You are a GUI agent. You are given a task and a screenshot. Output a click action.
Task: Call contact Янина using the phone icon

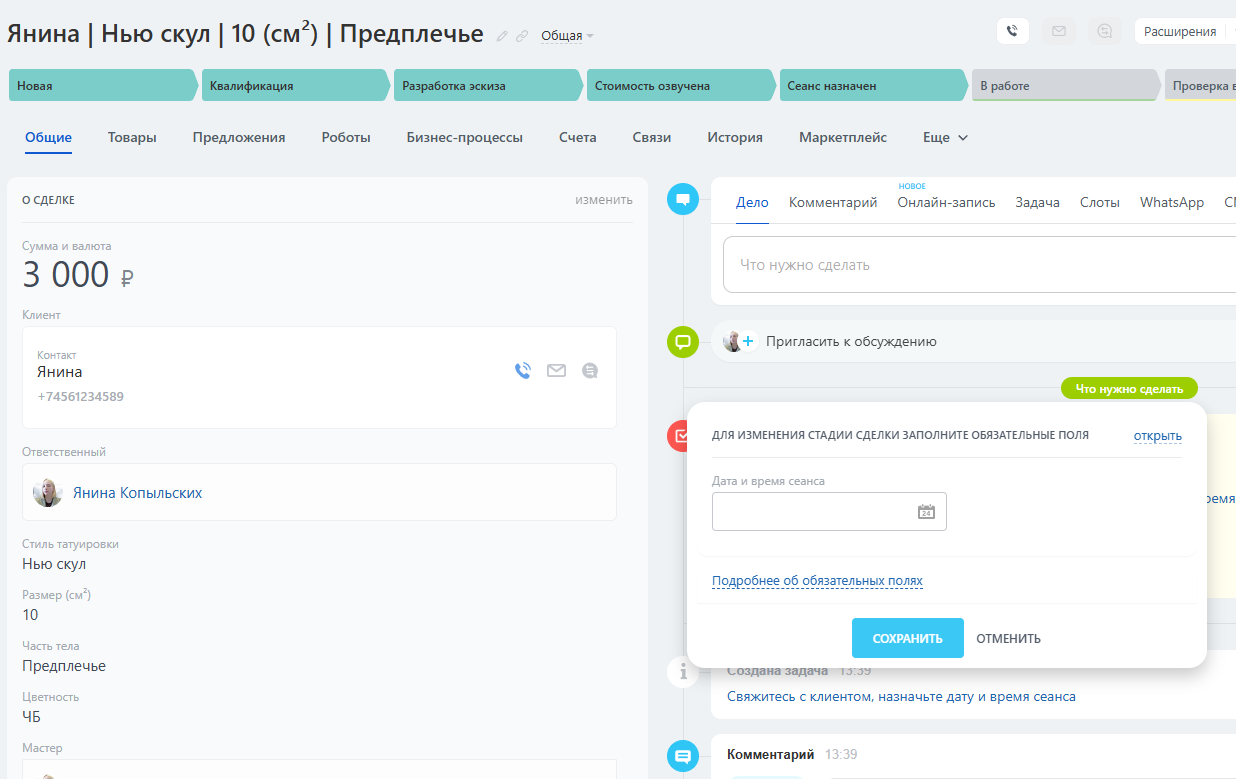(x=522, y=371)
